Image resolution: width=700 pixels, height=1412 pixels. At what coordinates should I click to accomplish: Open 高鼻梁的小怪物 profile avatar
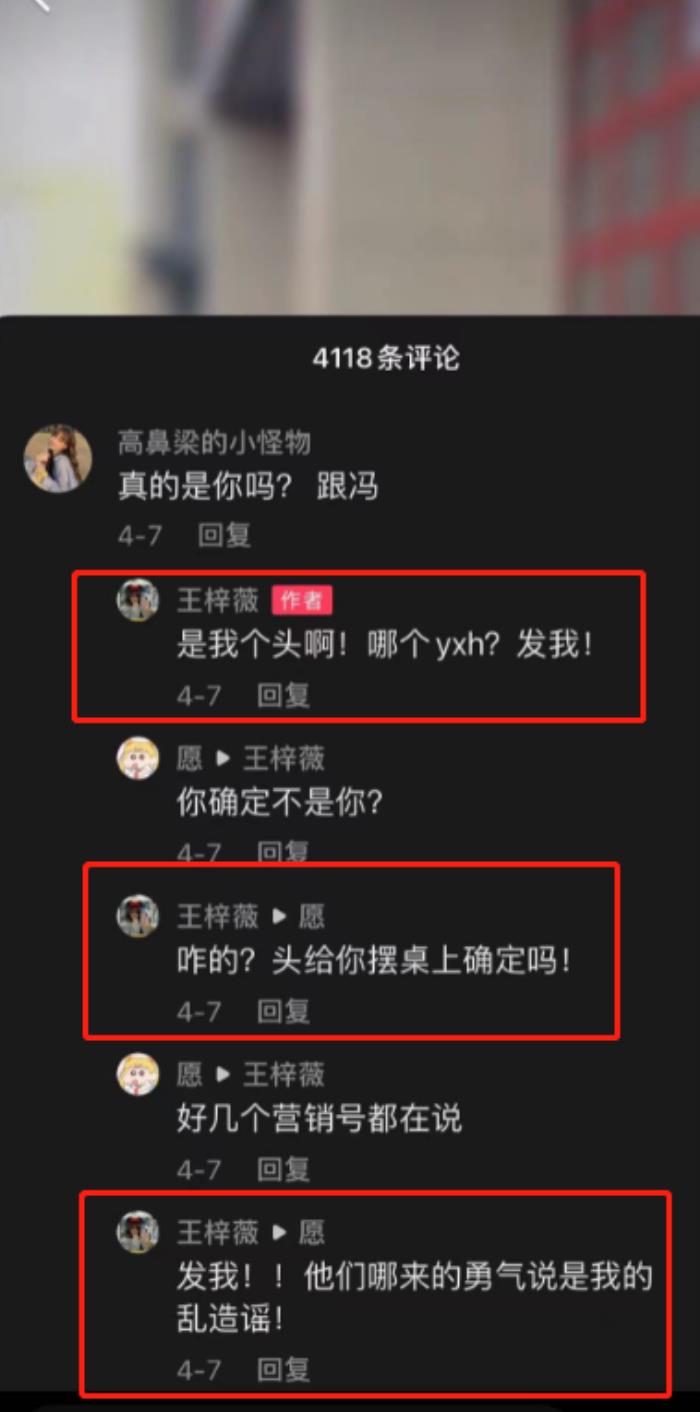(58, 458)
